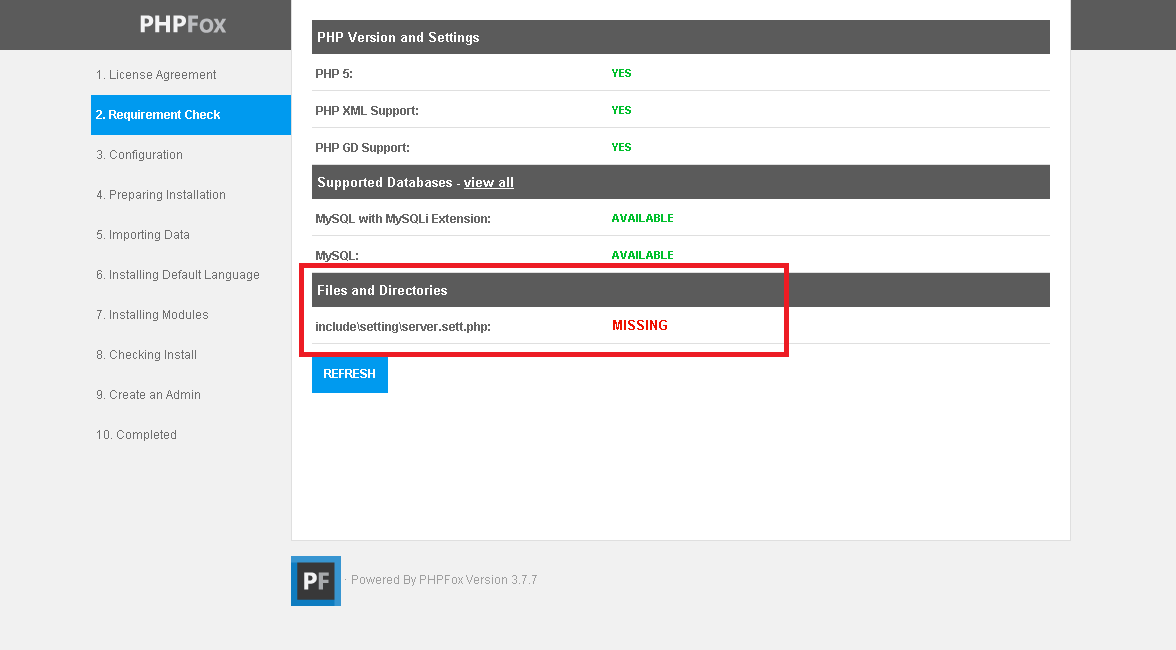1176x650 pixels.
Task: Click the YES value for PHP 5
Action: coord(621,73)
